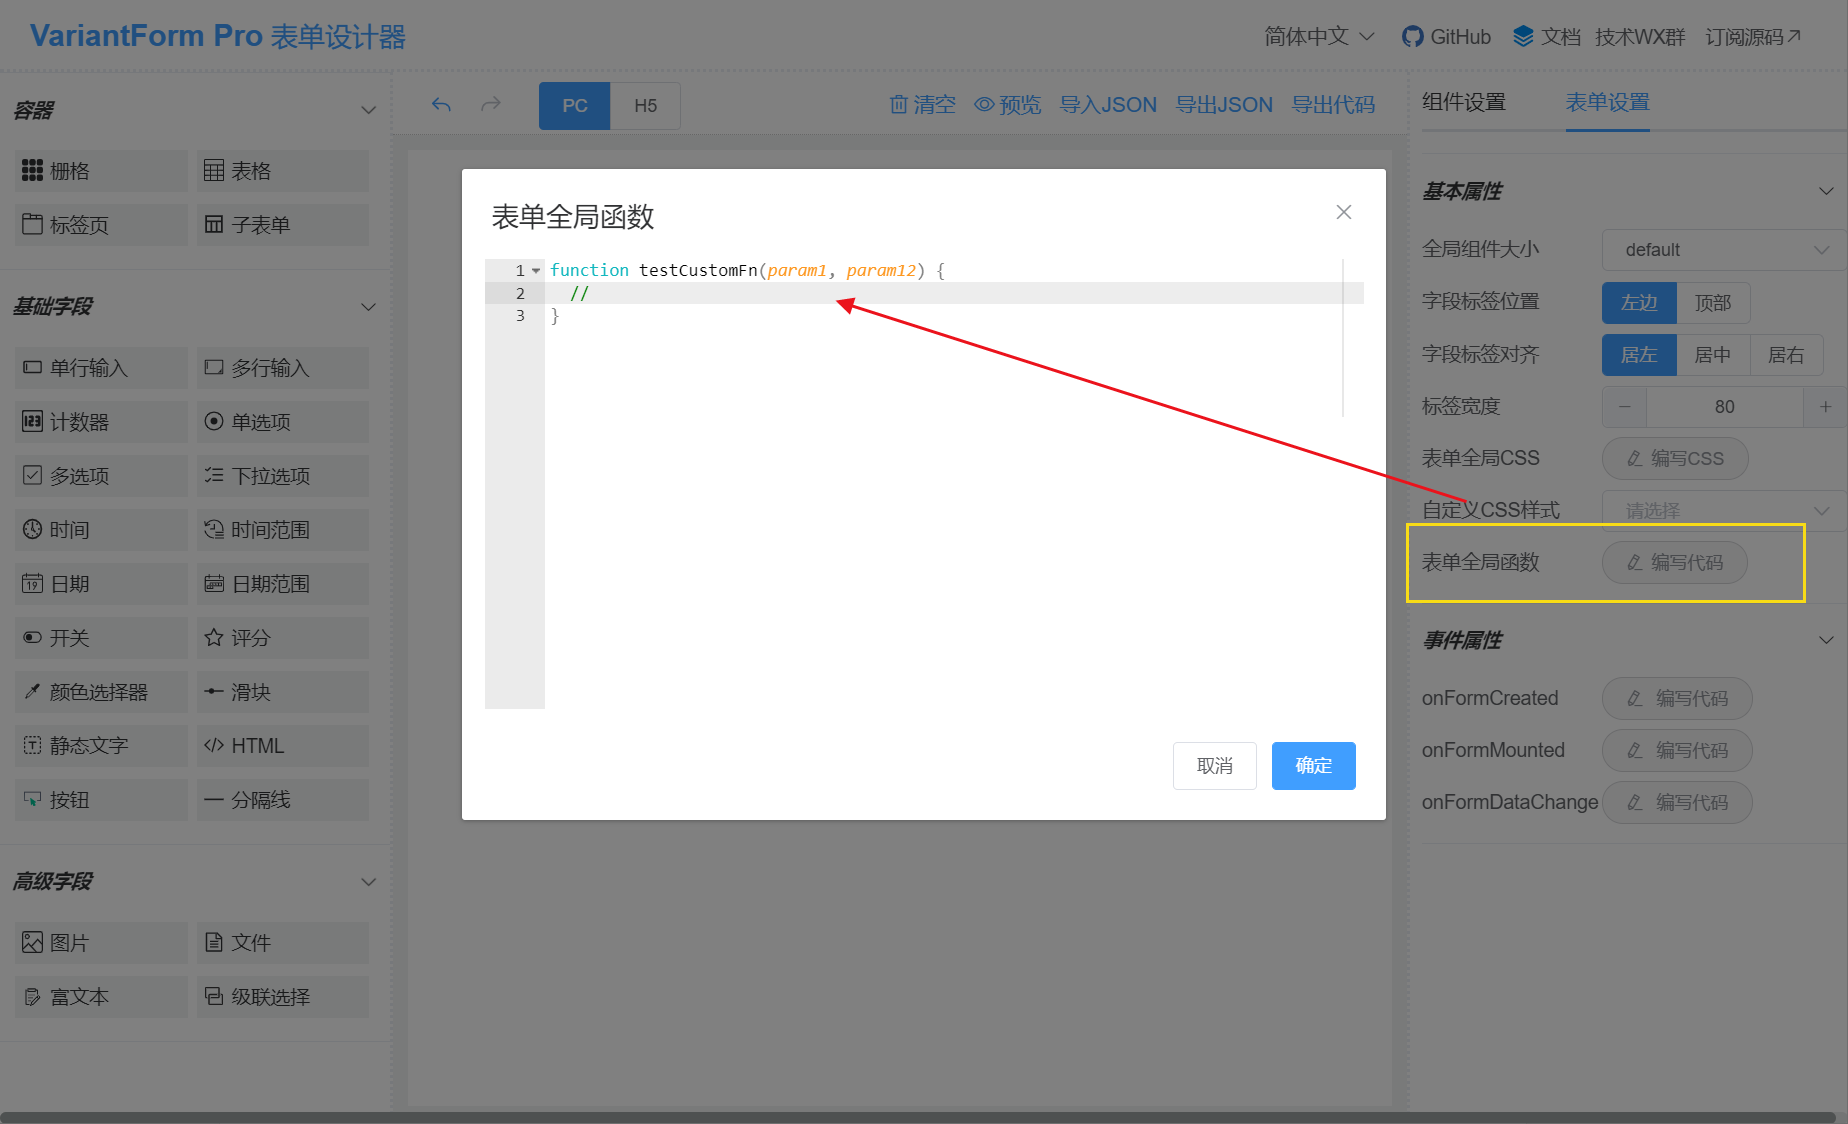Click the undo arrow icon

tap(441, 105)
